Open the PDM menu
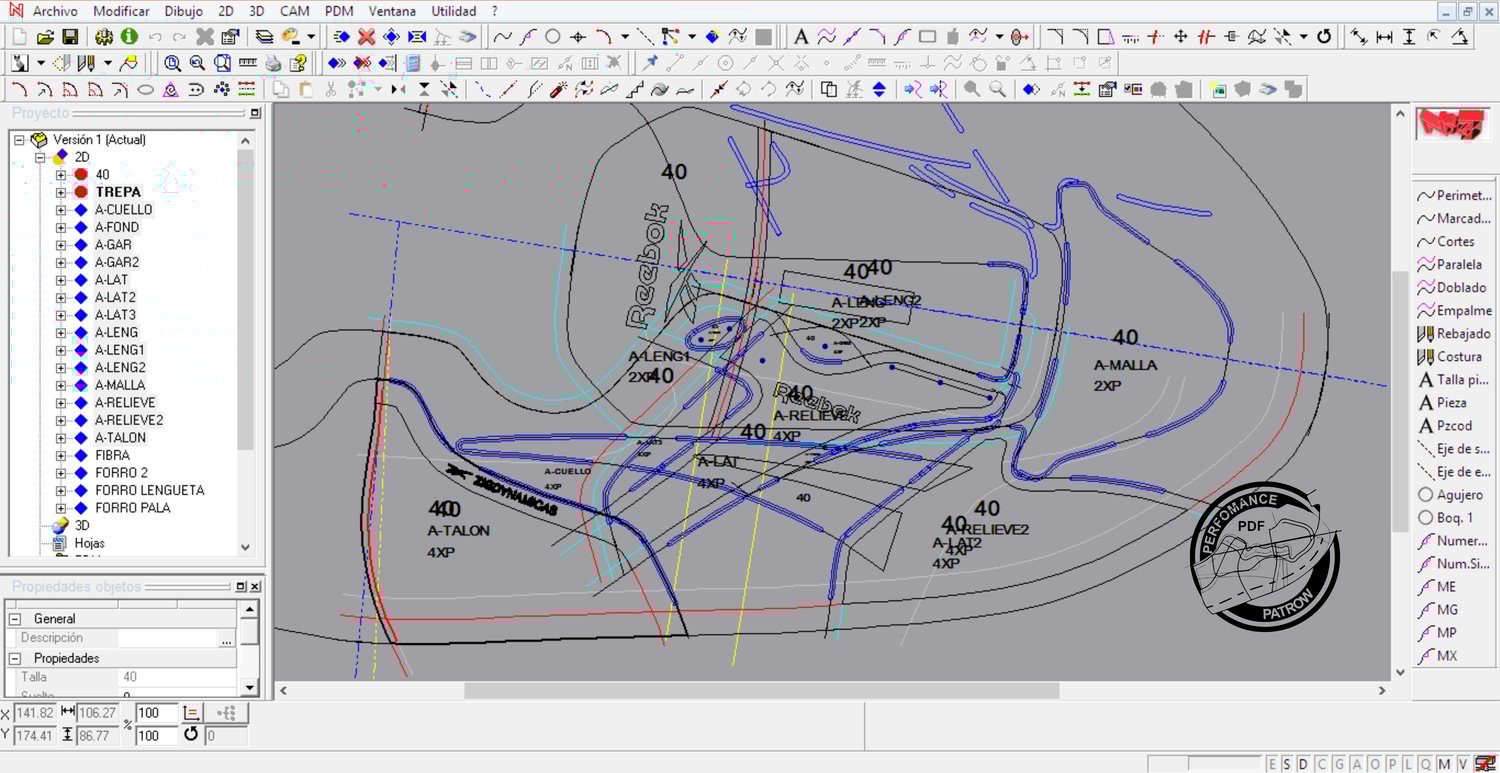Viewport: 1500px width, 773px height. click(339, 11)
